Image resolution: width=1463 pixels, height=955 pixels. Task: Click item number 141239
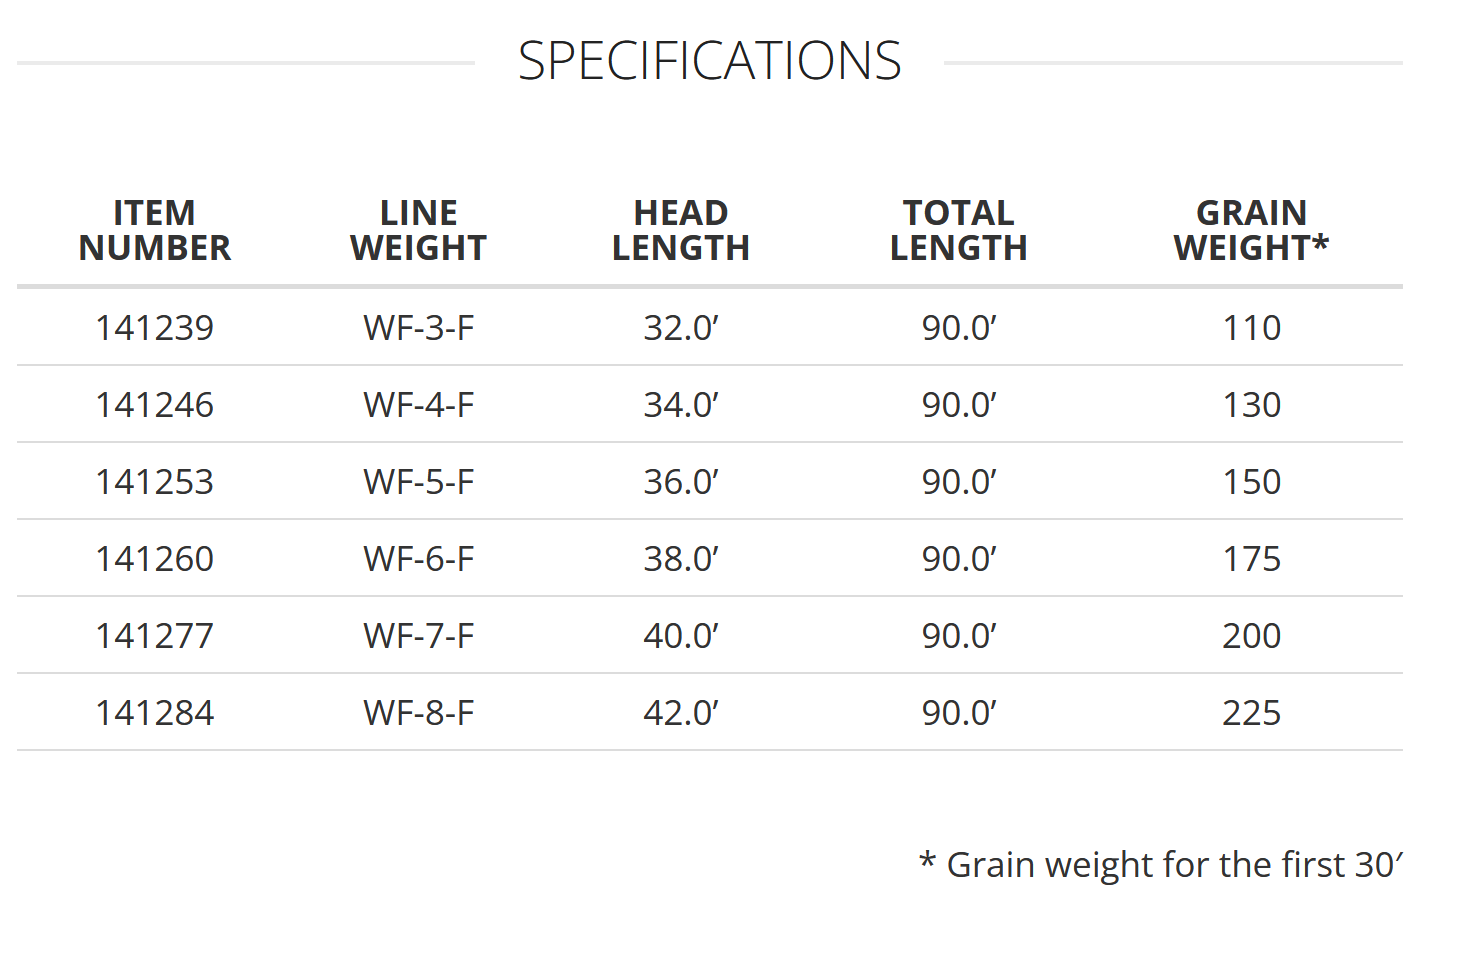[x=155, y=328]
